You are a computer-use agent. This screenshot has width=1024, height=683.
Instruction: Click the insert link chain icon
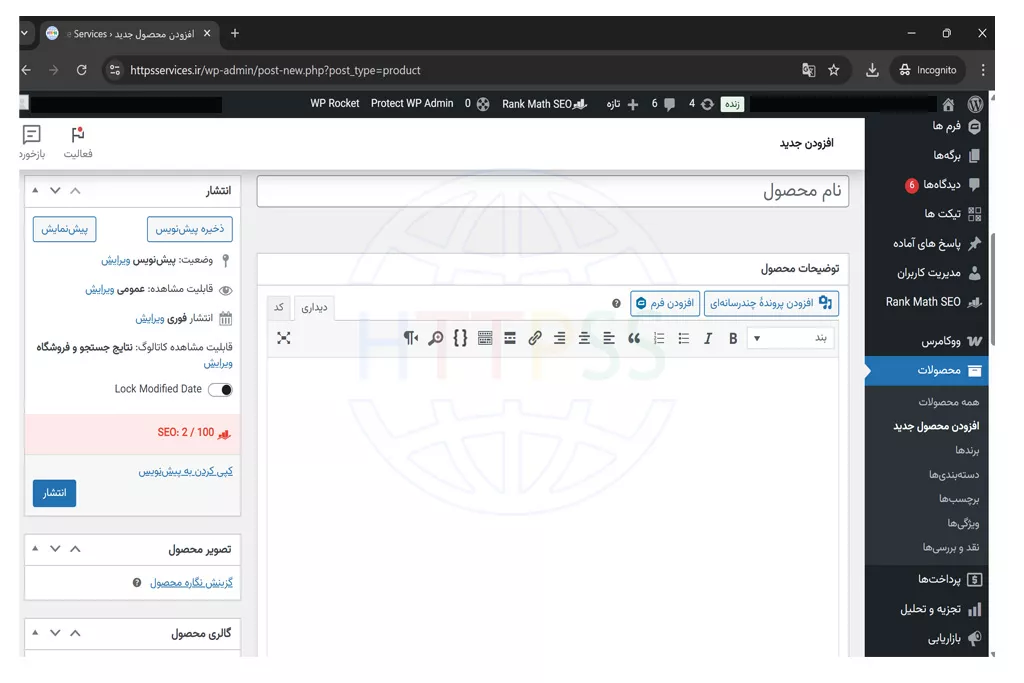[x=535, y=339]
